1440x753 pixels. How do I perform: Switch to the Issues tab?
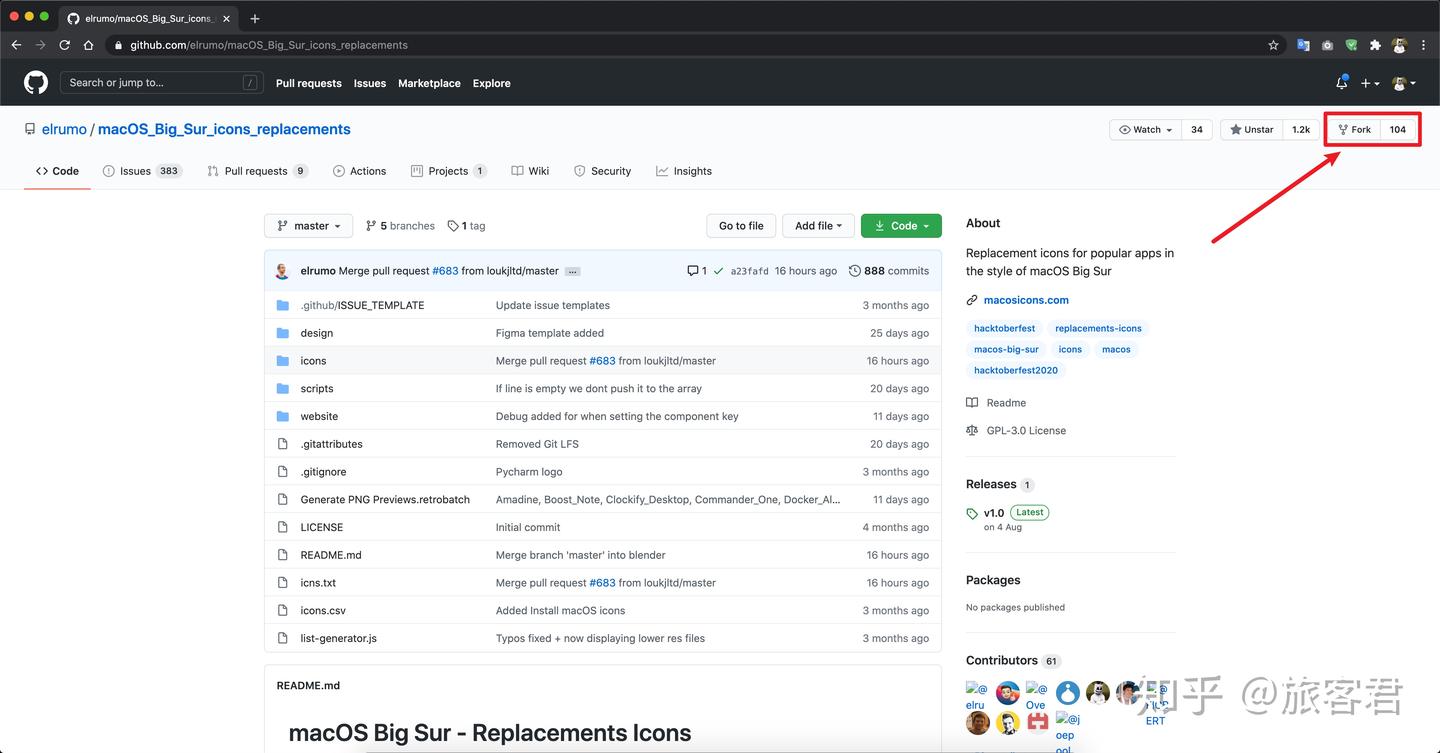point(135,171)
